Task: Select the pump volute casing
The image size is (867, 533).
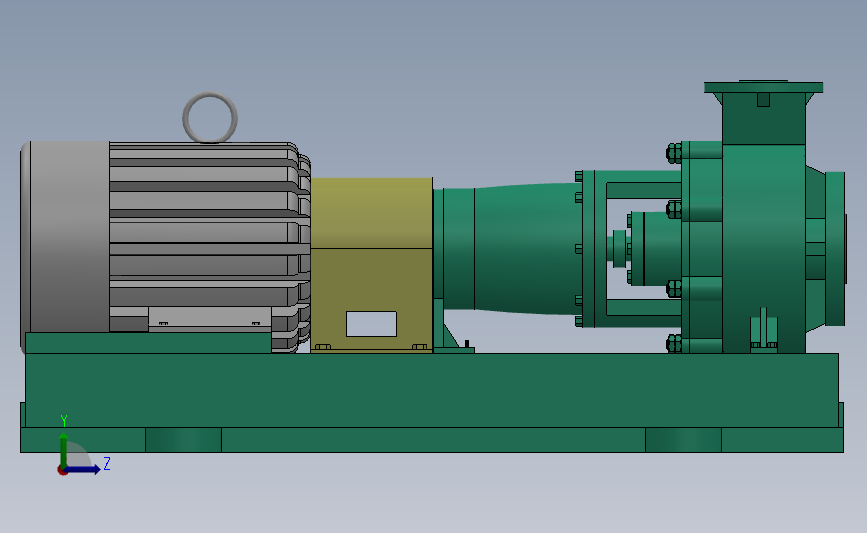Action: [x=764, y=249]
